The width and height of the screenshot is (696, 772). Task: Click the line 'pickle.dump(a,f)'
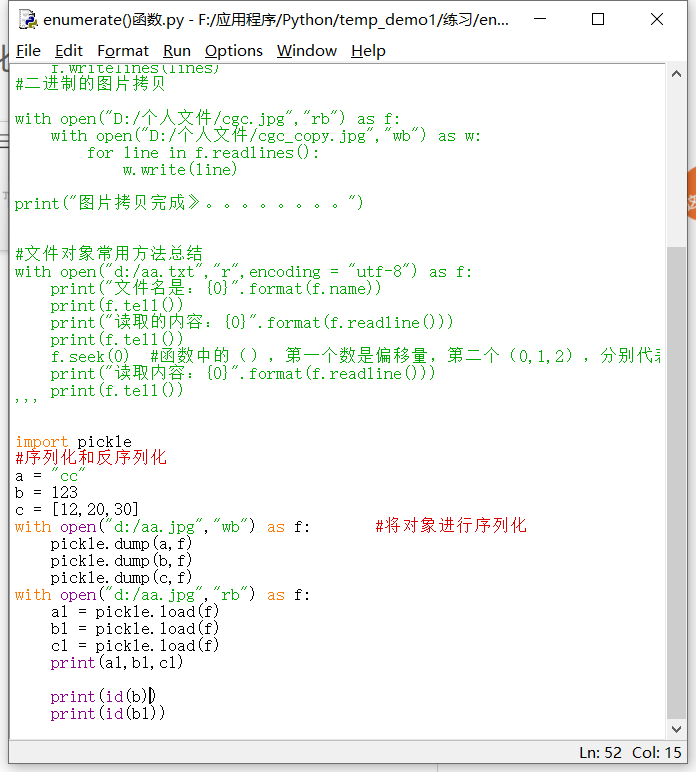click(x=121, y=544)
